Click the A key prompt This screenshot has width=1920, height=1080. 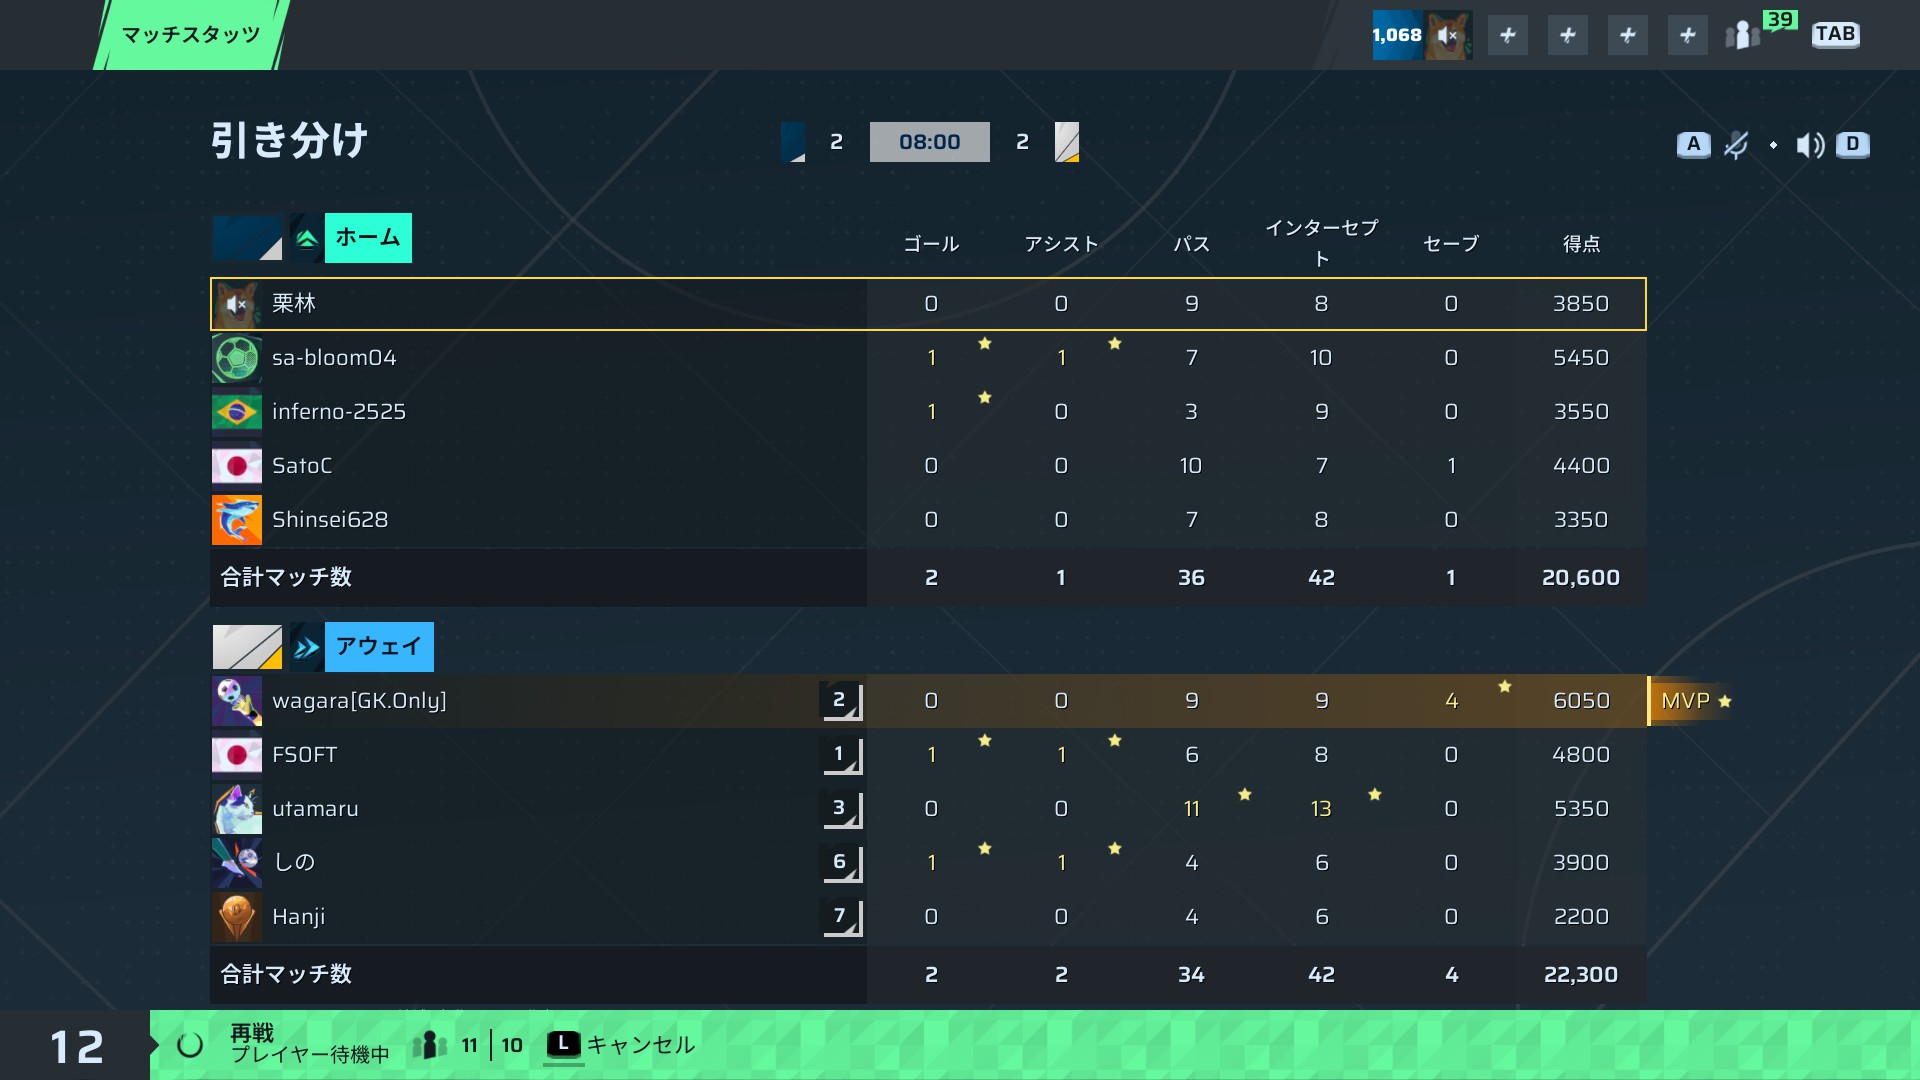pos(1693,144)
